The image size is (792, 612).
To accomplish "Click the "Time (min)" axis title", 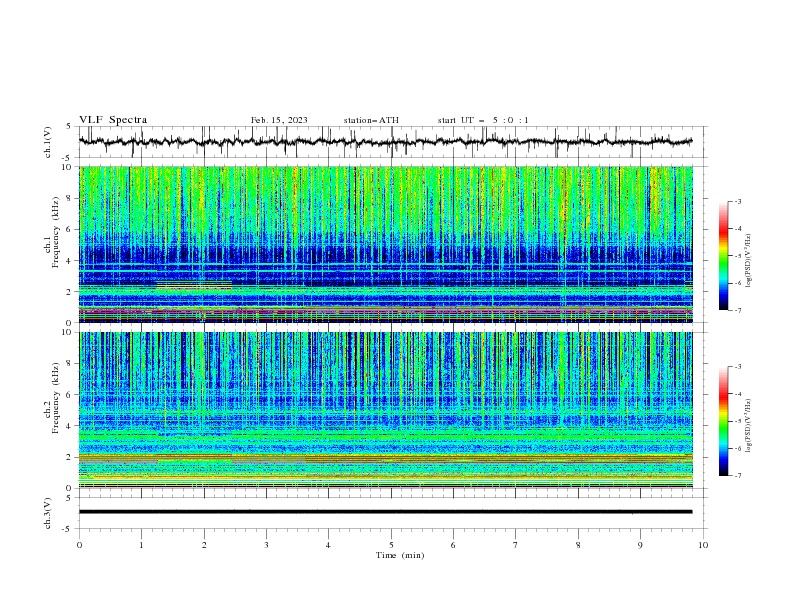I will [x=400, y=555].
